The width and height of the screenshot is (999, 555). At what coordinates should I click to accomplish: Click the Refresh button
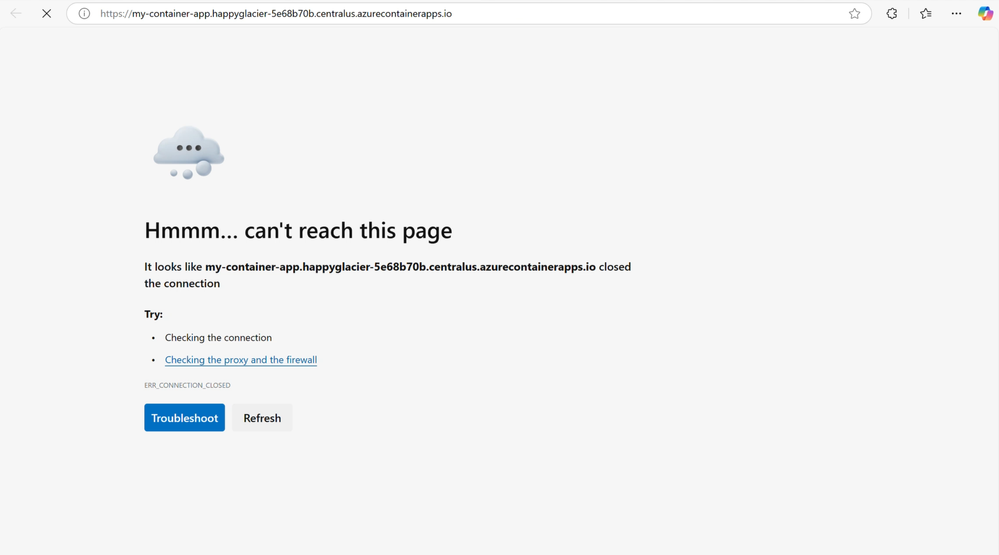pyautogui.click(x=262, y=418)
